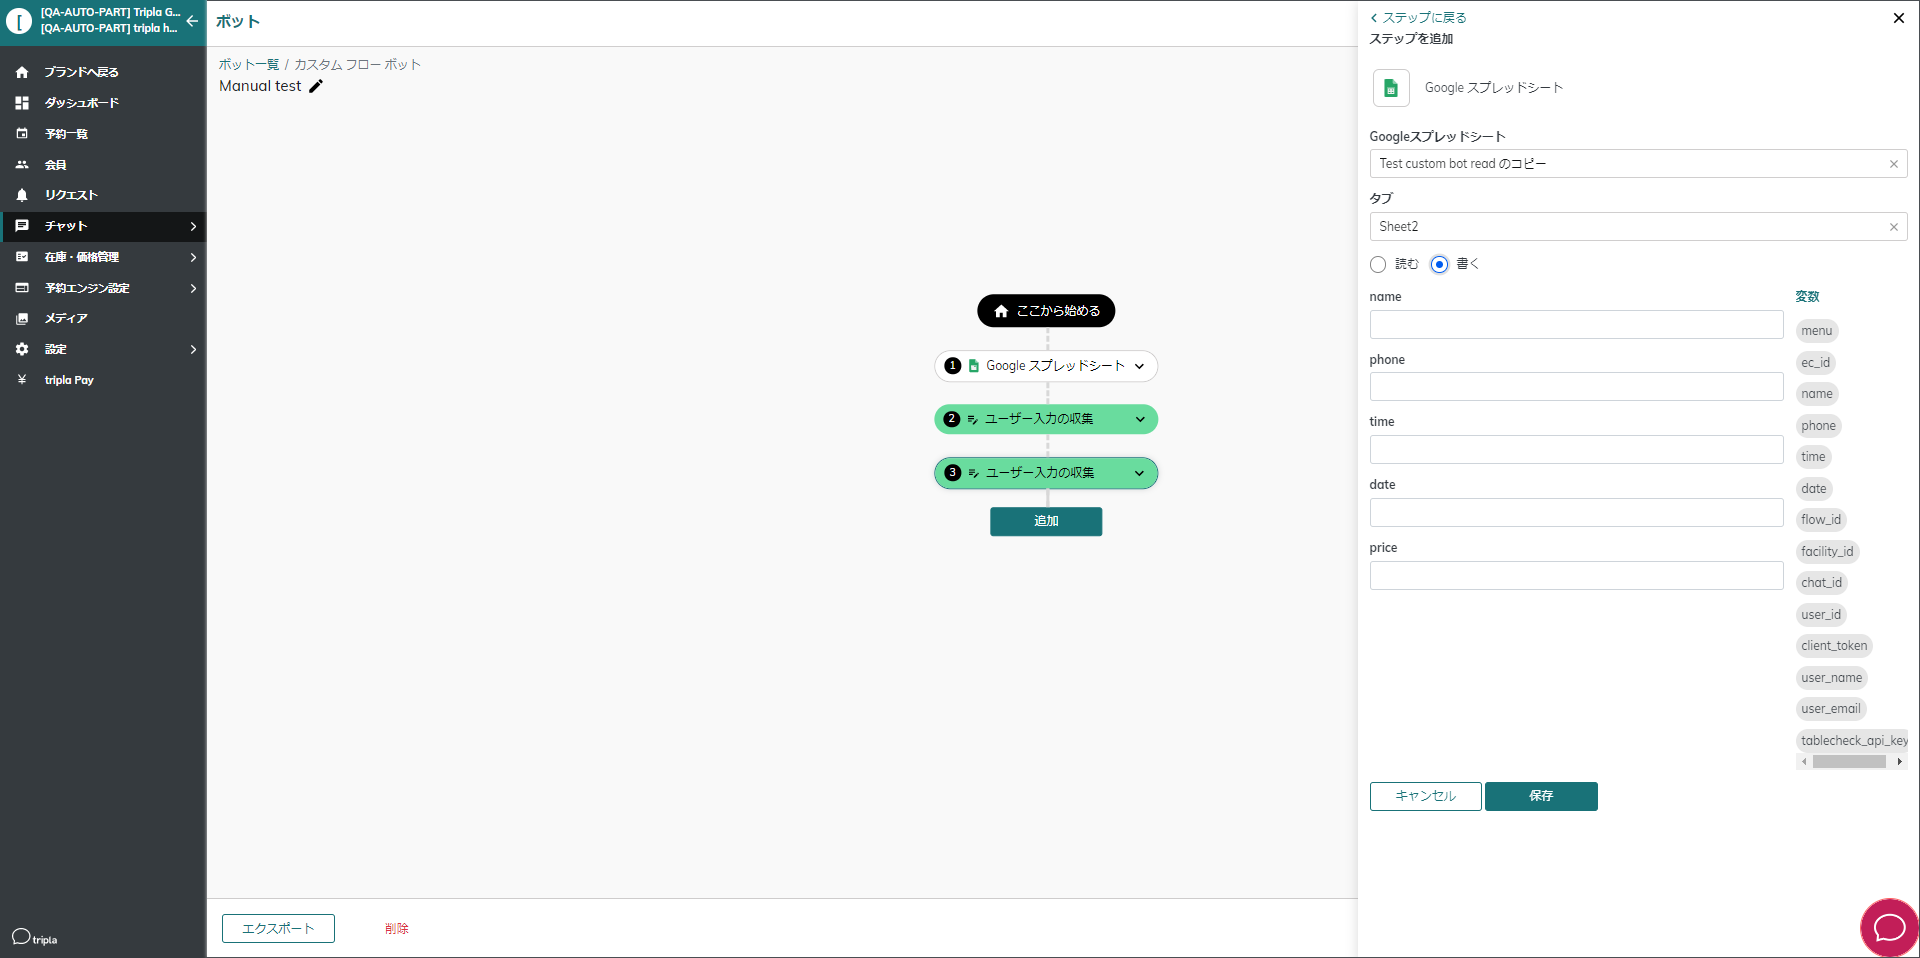This screenshot has width=1920, height=958.
Task: Open the chat bubble widget at bottom right
Action: coord(1888,927)
